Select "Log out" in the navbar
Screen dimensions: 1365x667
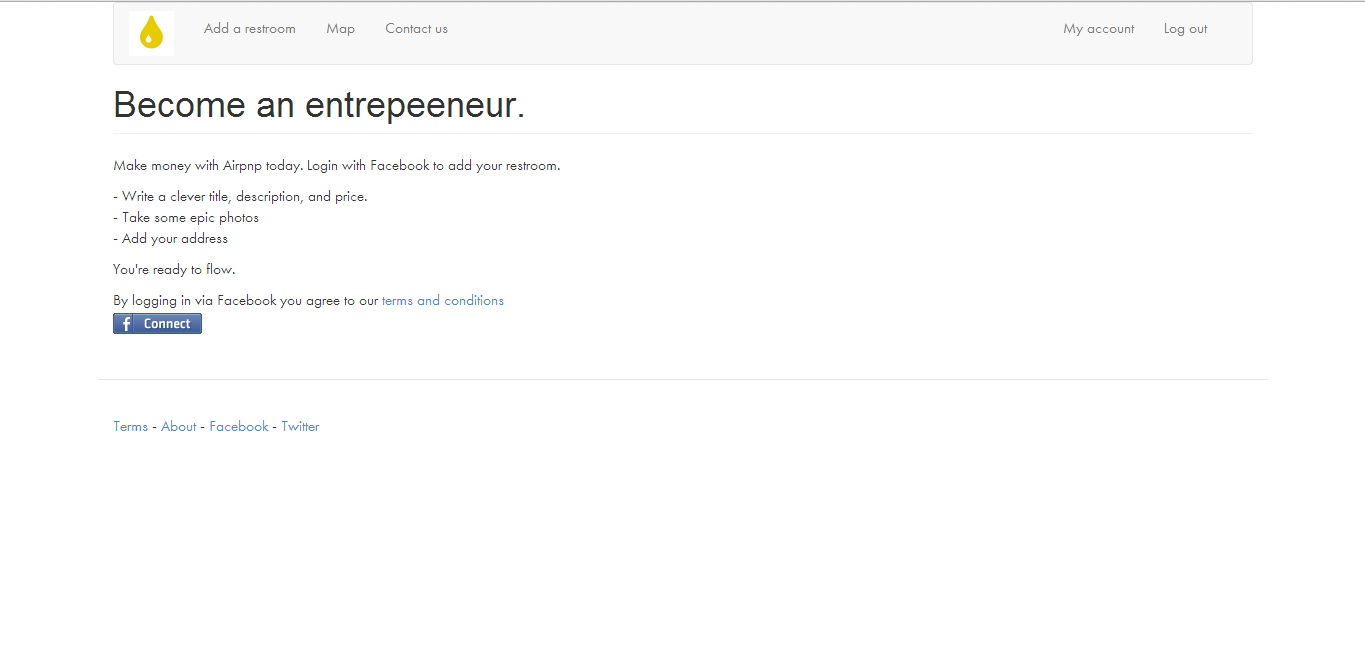(x=1185, y=29)
